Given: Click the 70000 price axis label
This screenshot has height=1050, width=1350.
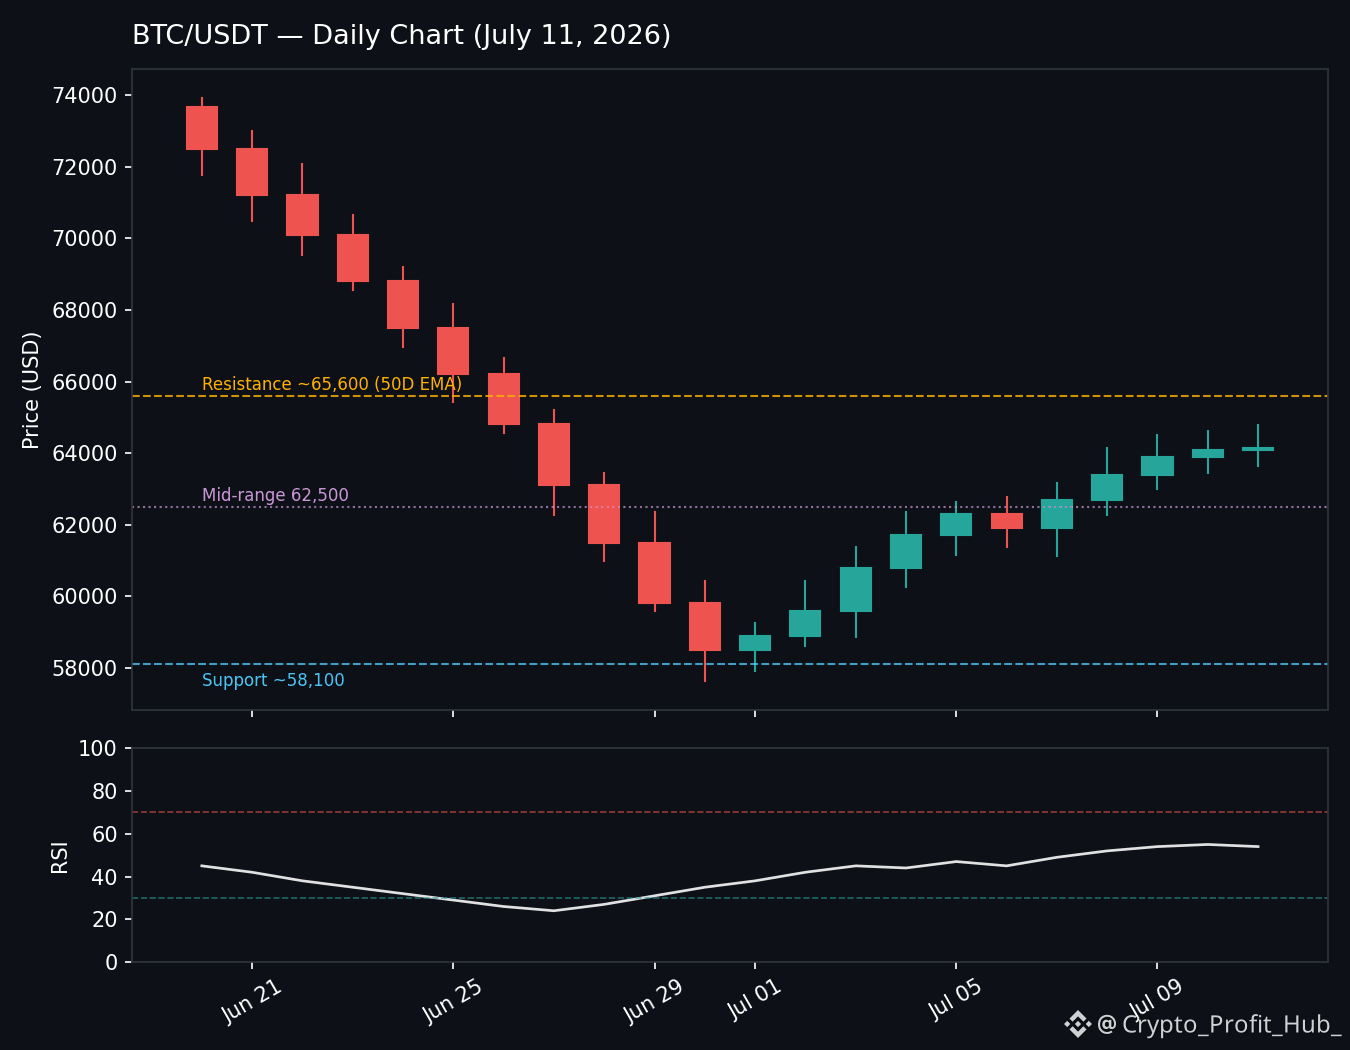Looking at the screenshot, I should coord(84,238).
